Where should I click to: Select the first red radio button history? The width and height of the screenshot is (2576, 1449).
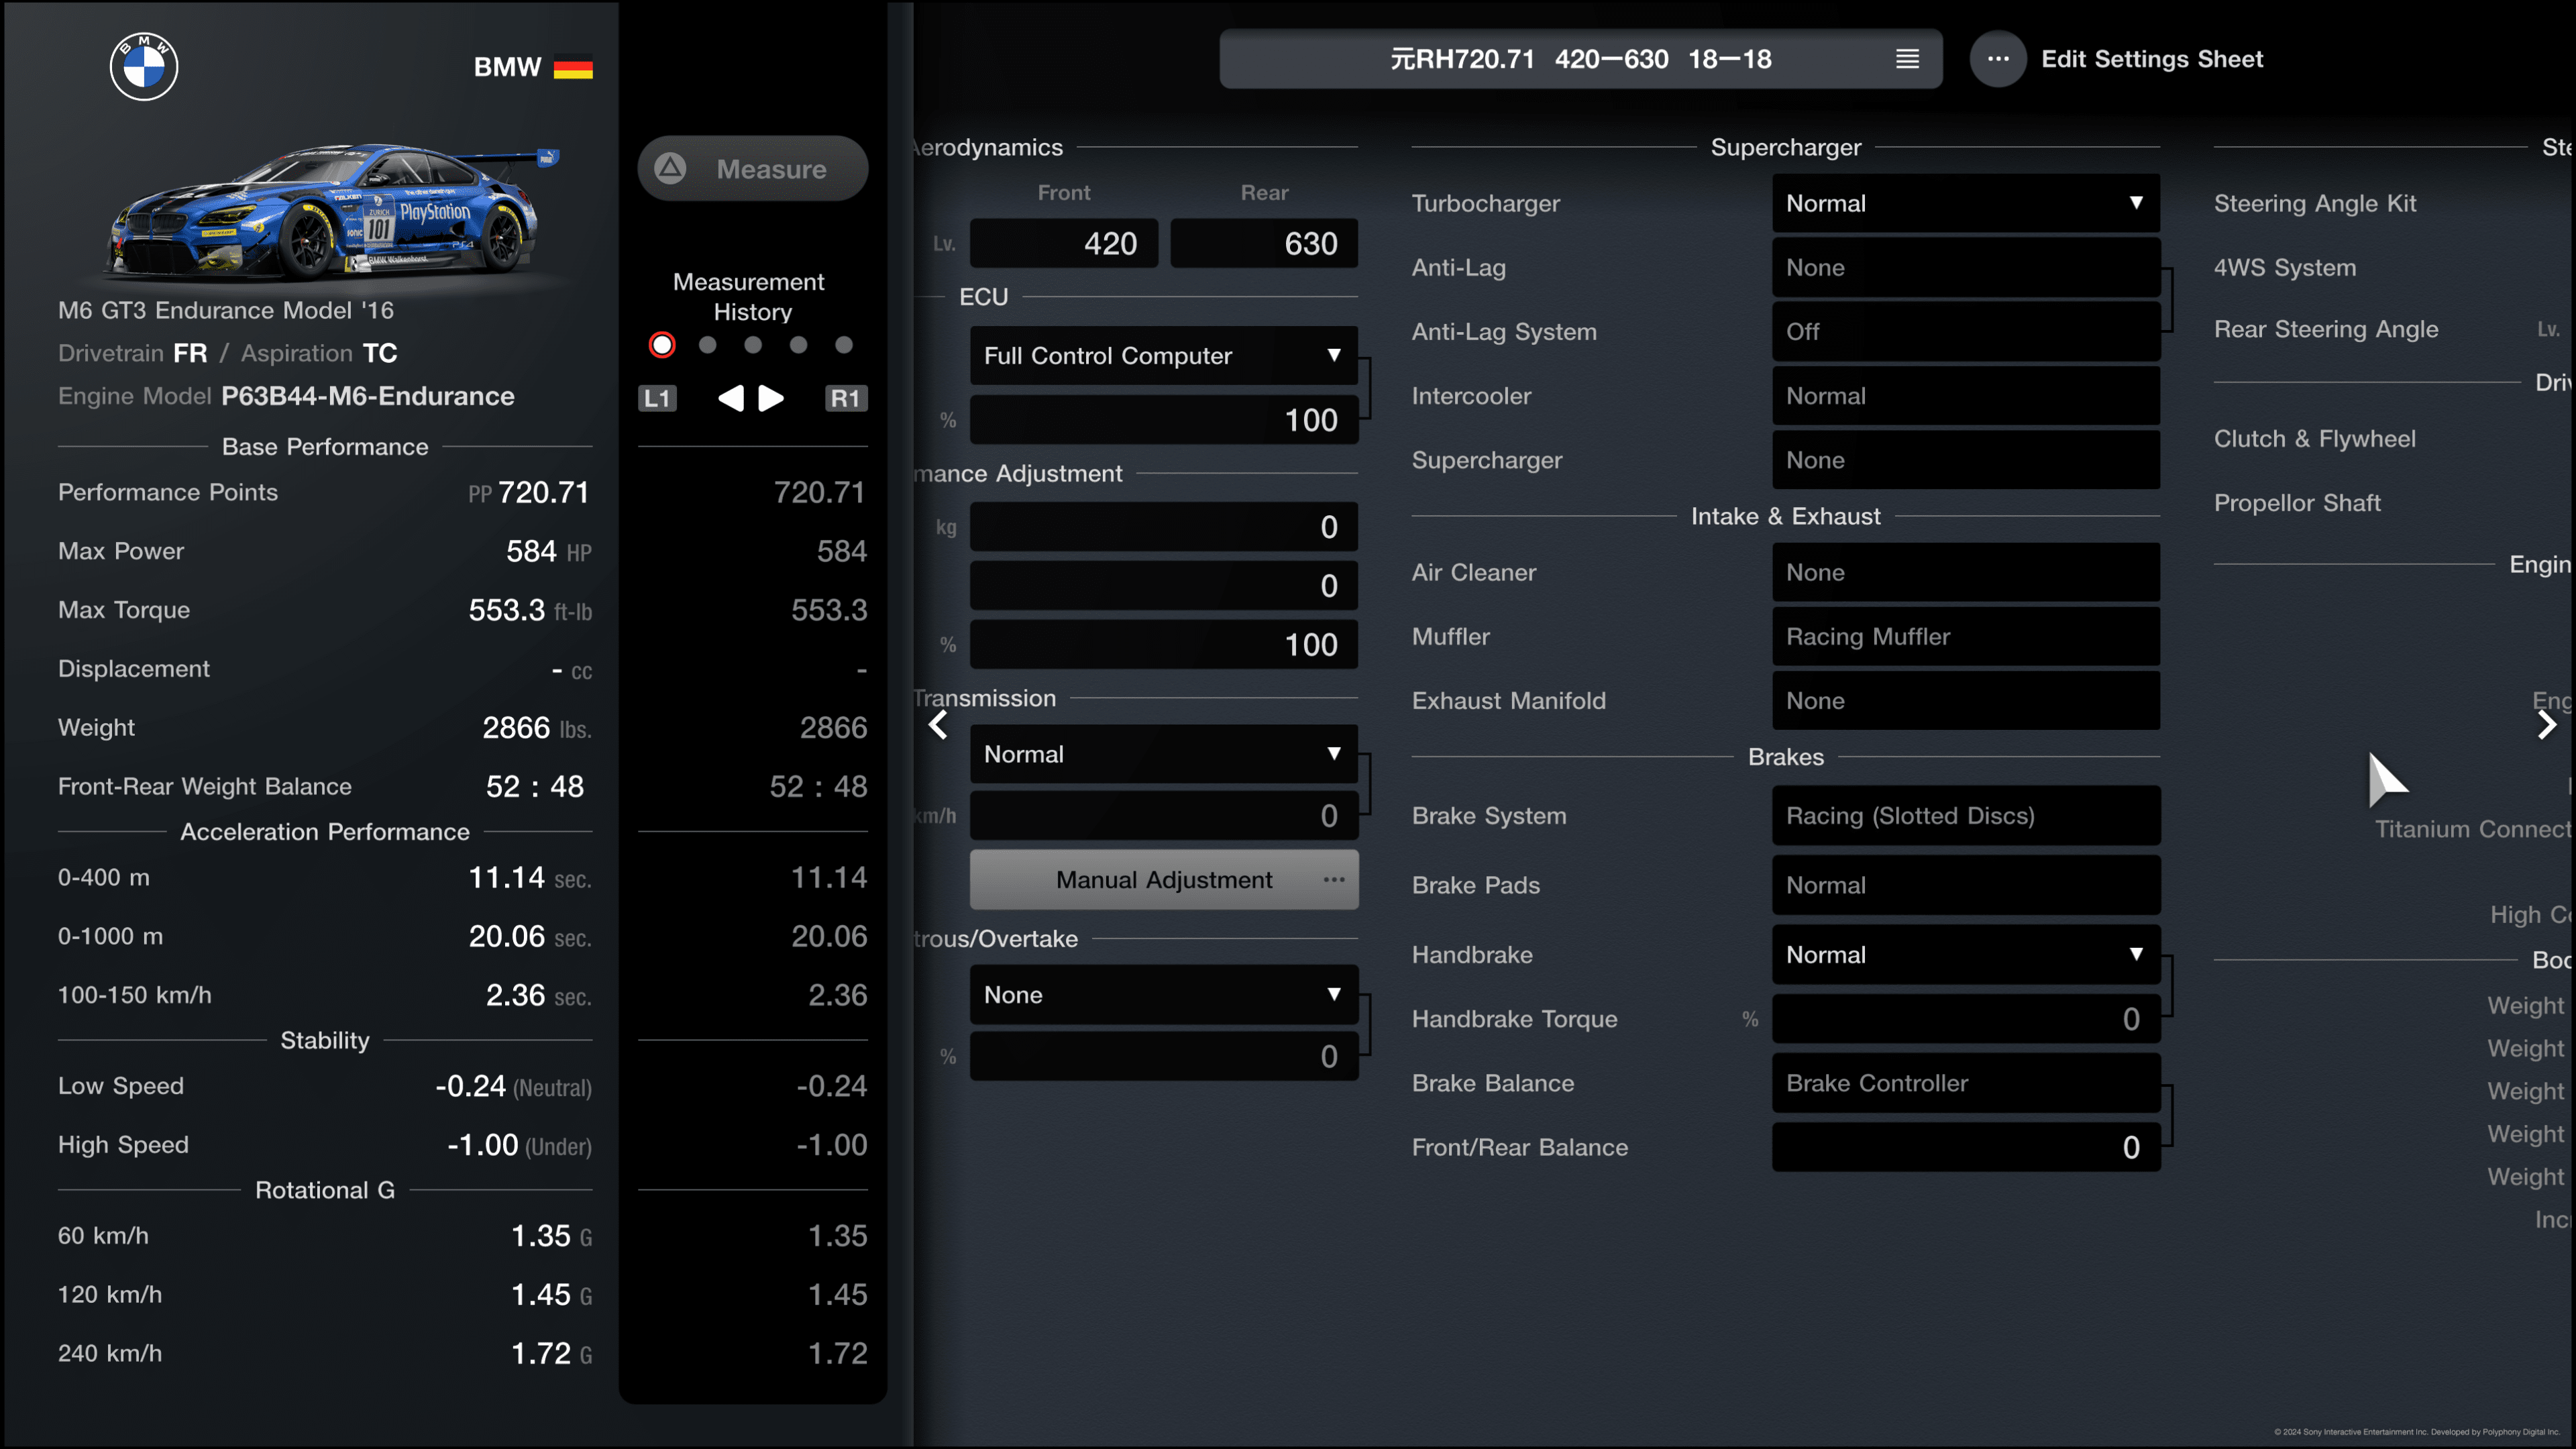(661, 345)
